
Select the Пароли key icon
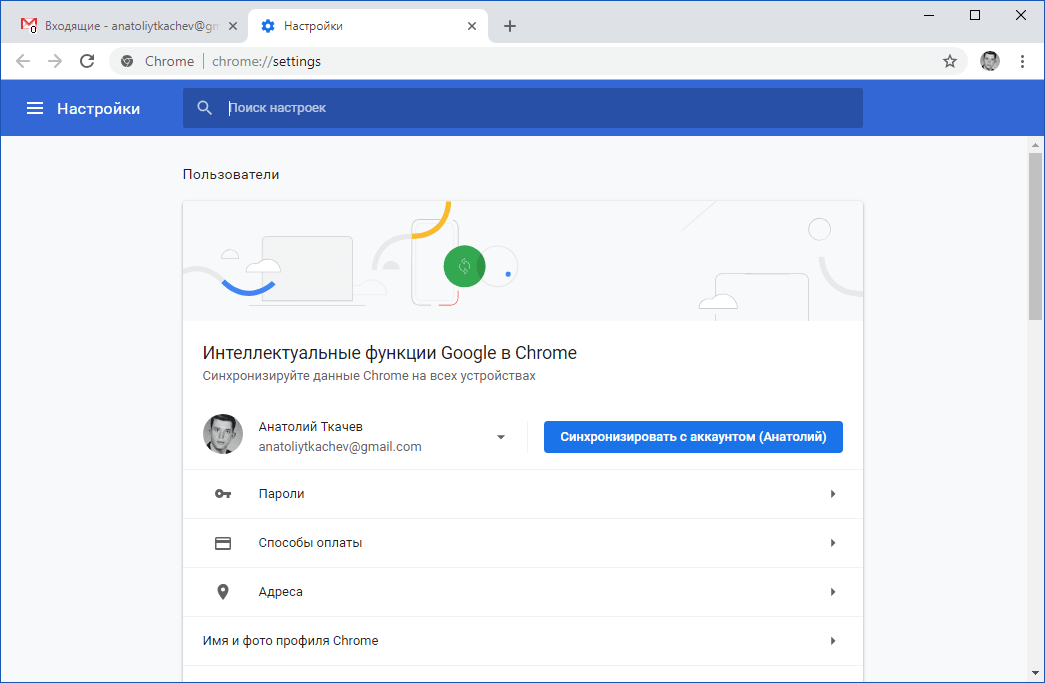click(222, 493)
